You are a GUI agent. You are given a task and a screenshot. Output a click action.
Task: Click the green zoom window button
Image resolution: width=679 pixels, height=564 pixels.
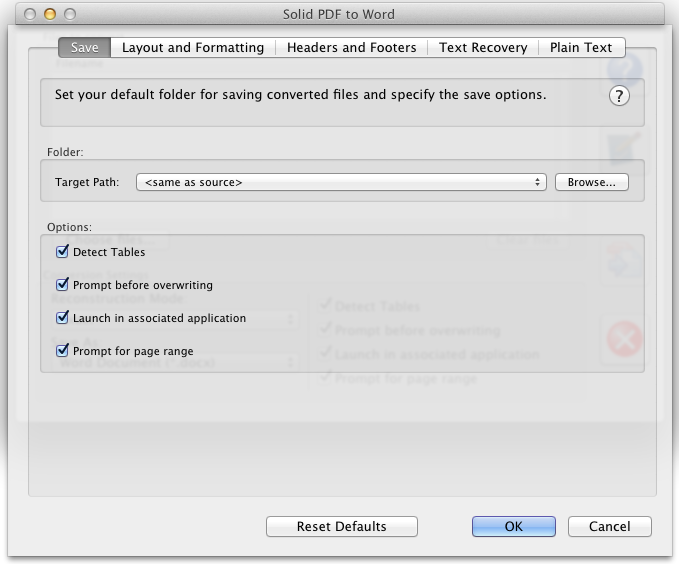tap(71, 15)
